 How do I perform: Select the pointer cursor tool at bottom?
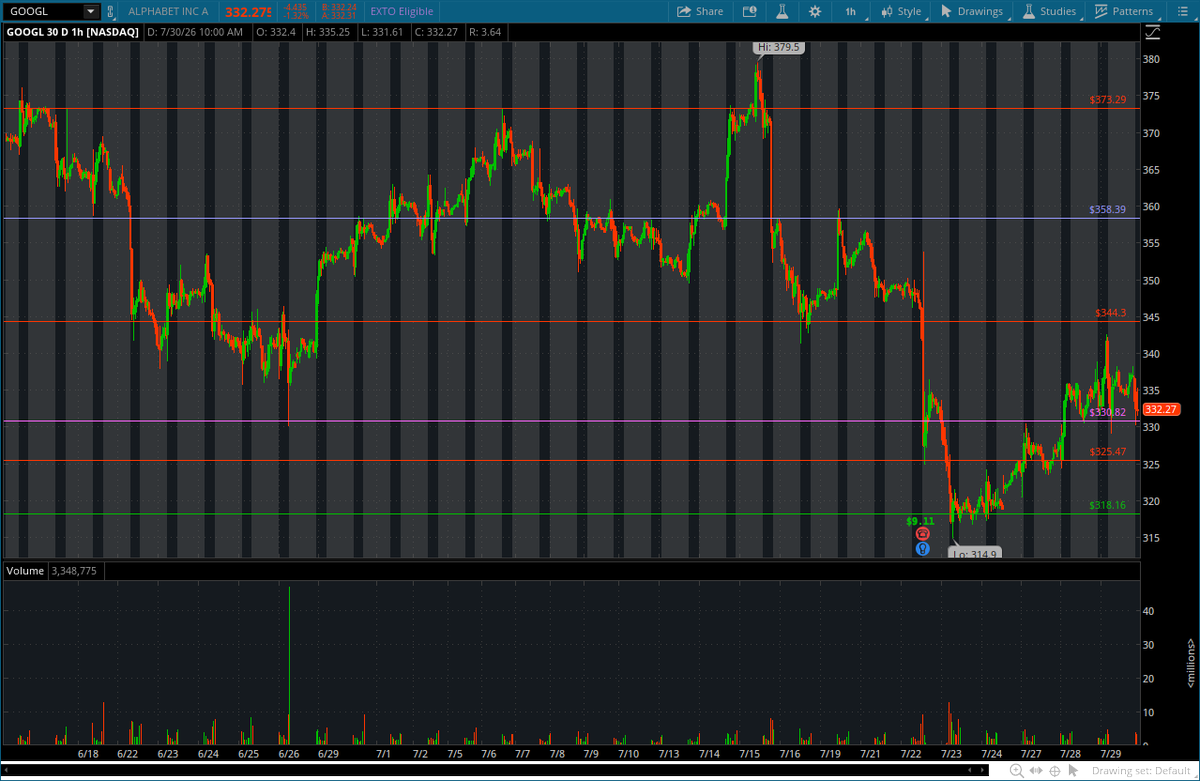click(1073, 771)
